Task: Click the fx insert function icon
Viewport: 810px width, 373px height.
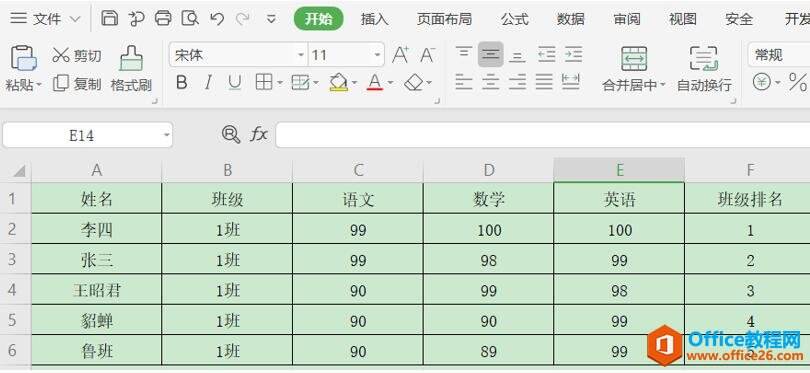Action: coord(259,135)
